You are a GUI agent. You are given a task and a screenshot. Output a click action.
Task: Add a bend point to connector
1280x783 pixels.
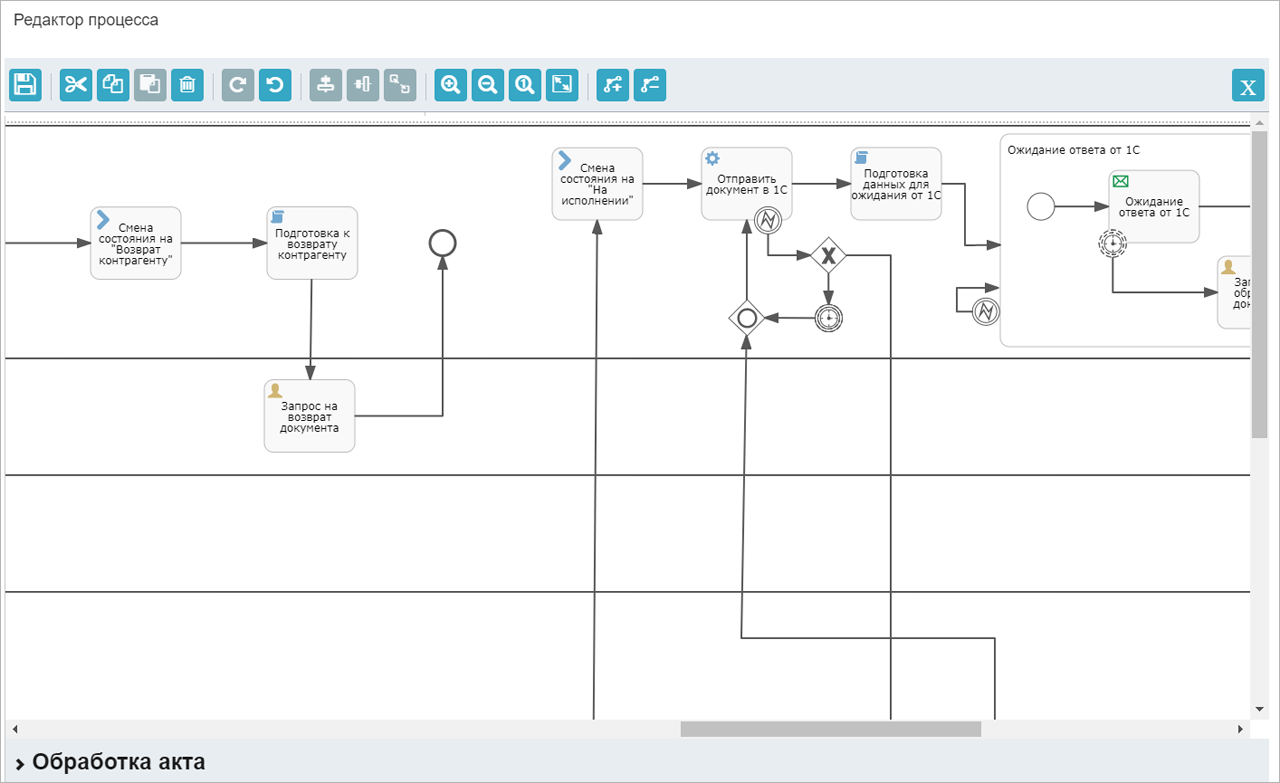tap(613, 85)
